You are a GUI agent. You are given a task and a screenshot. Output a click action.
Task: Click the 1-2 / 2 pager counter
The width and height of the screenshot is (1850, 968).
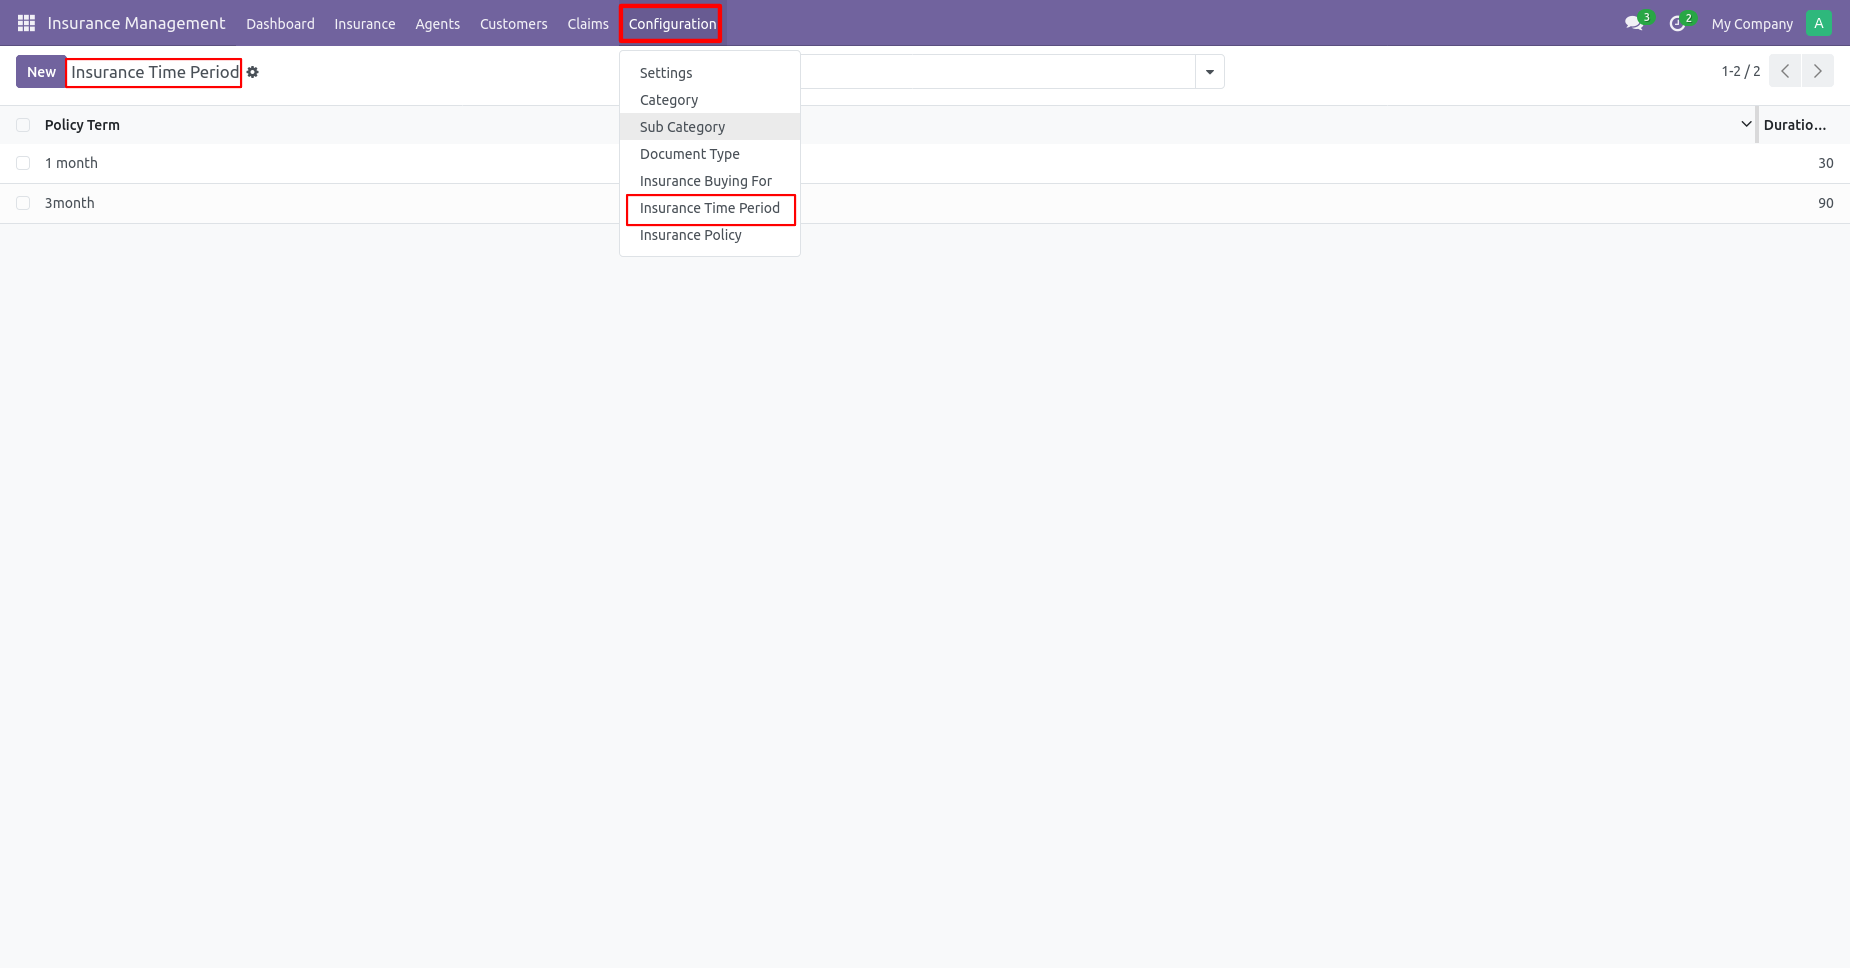(x=1741, y=71)
